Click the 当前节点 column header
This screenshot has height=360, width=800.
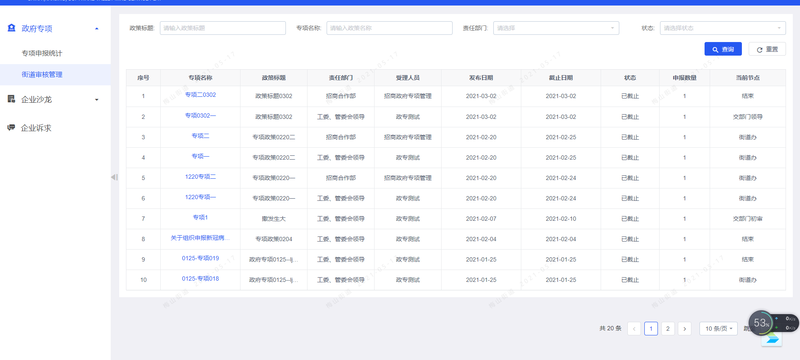pyautogui.click(x=747, y=78)
